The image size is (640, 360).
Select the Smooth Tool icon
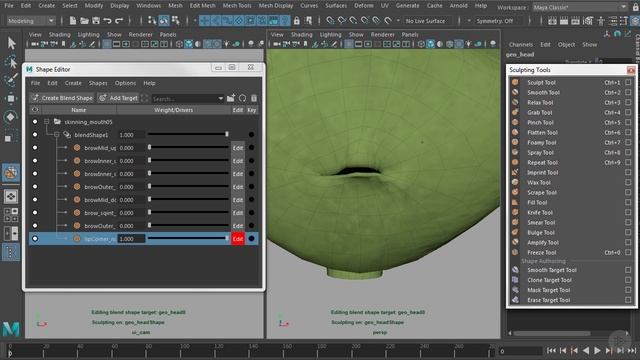pyautogui.click(x=515, y=92)
